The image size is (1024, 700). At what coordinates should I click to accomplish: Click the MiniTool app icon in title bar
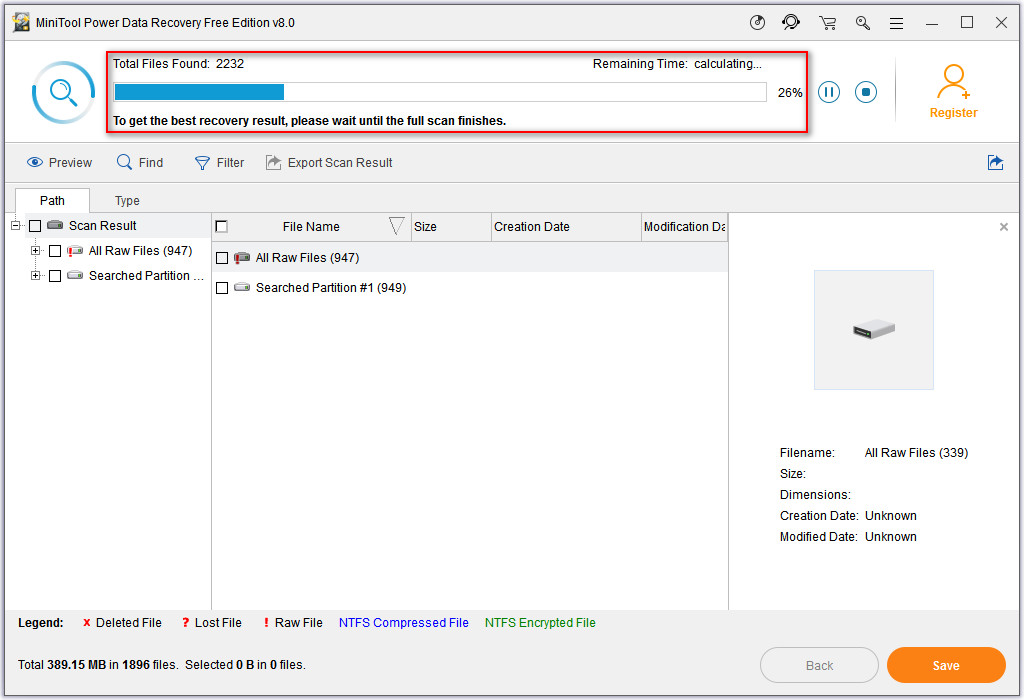21,23
